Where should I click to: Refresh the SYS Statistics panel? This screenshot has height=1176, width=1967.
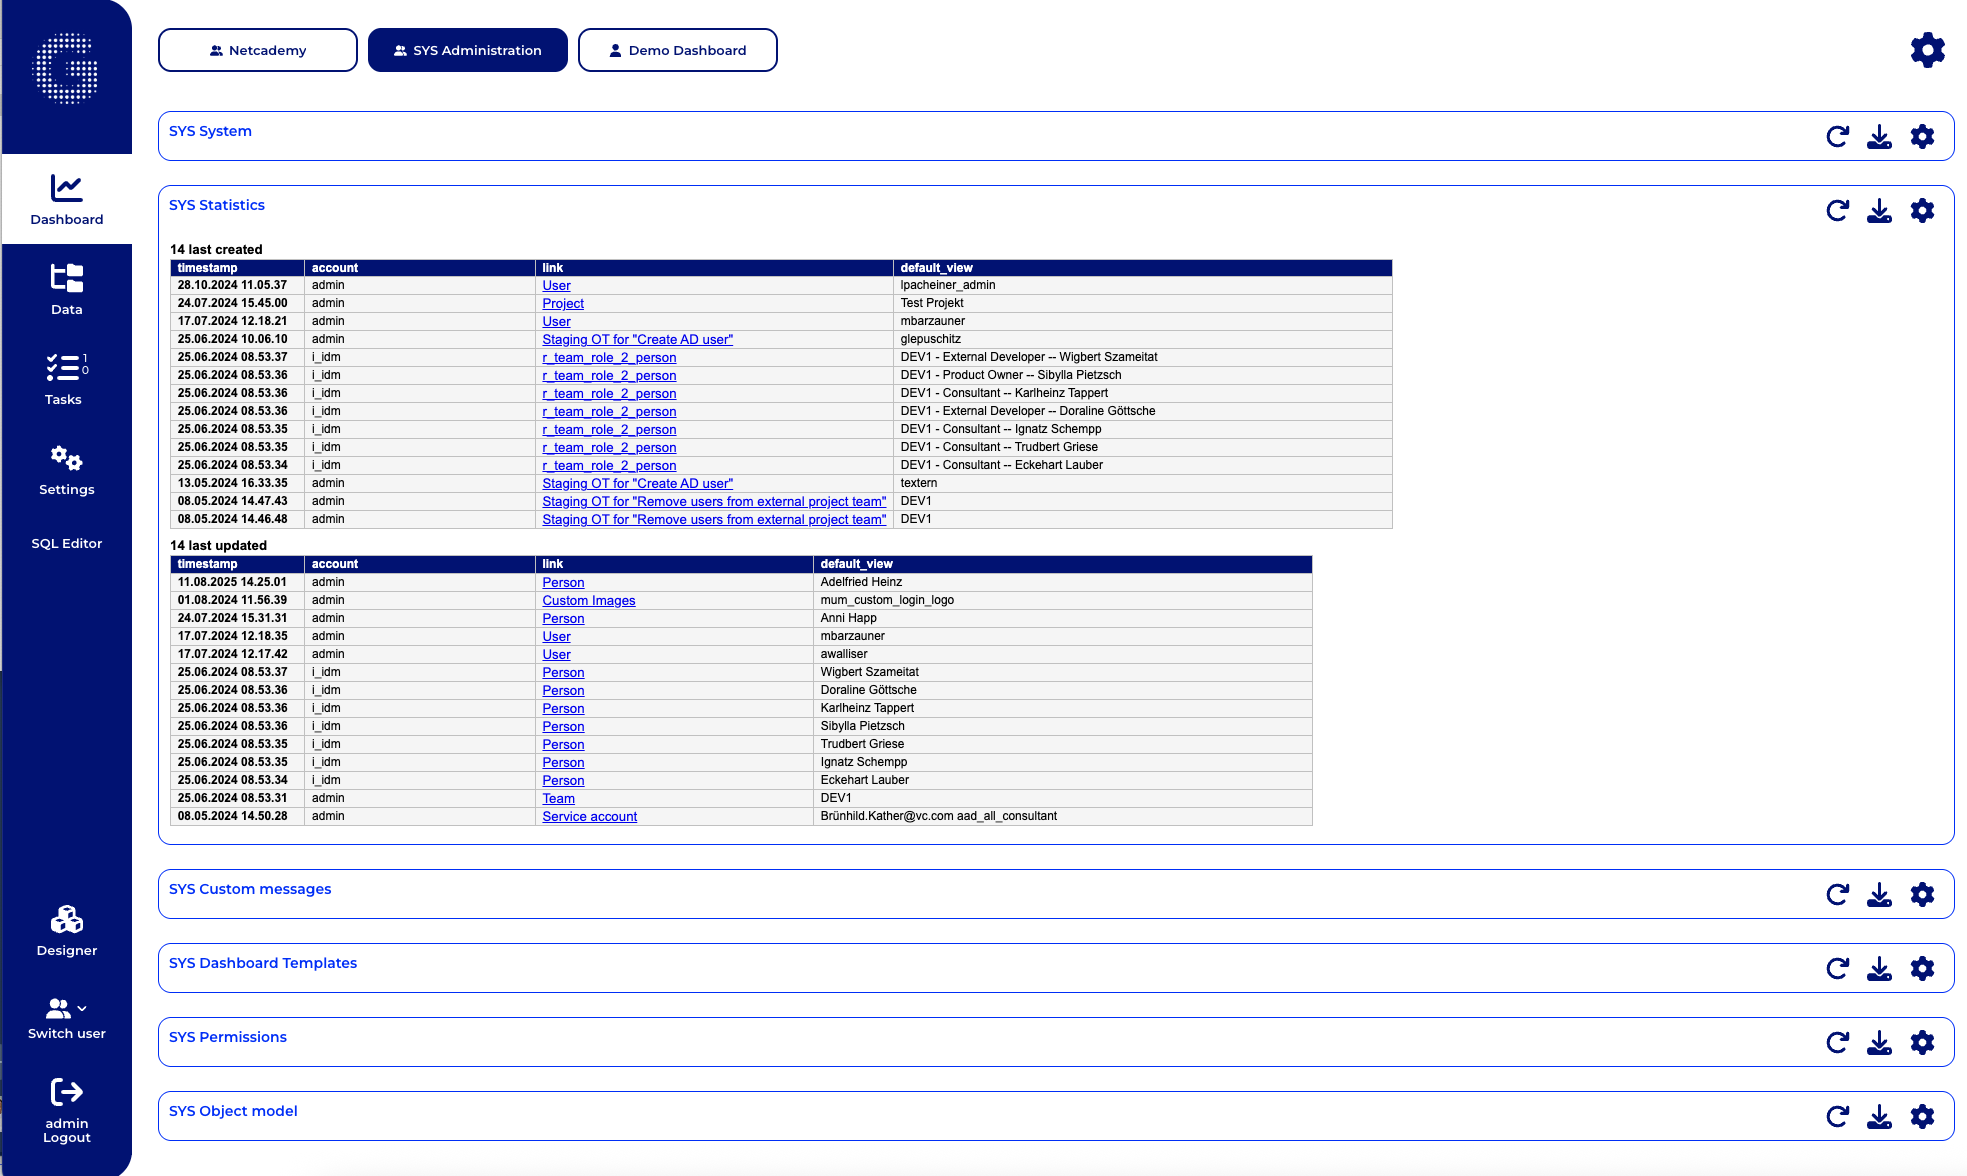1837,211
